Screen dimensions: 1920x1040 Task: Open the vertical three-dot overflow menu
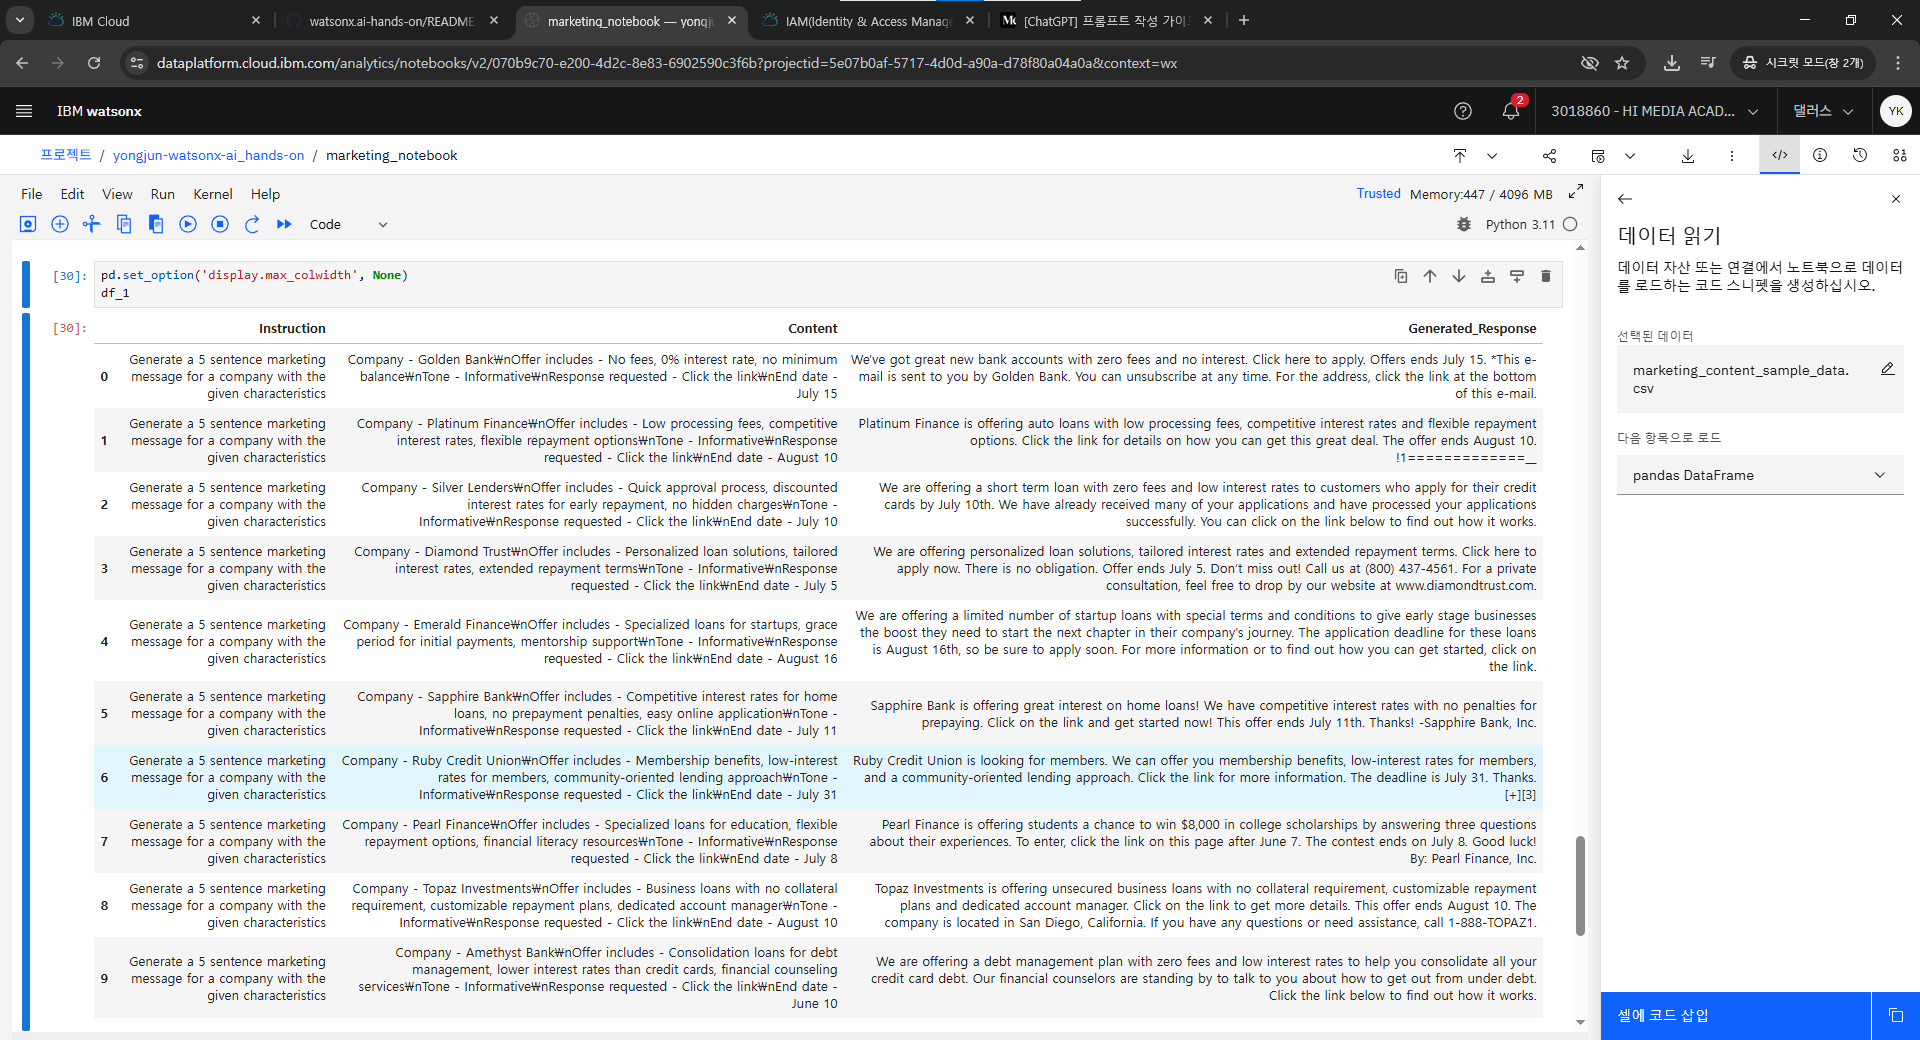[x=1732, y=155]
